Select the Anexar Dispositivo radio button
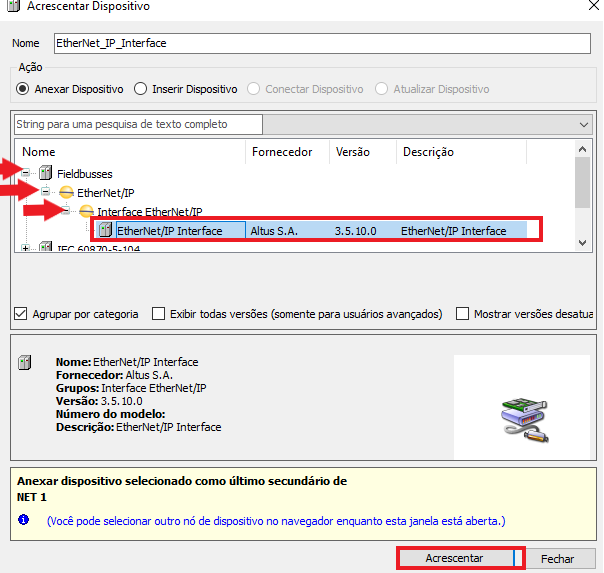The image size is (604, 573). point(24,89)
